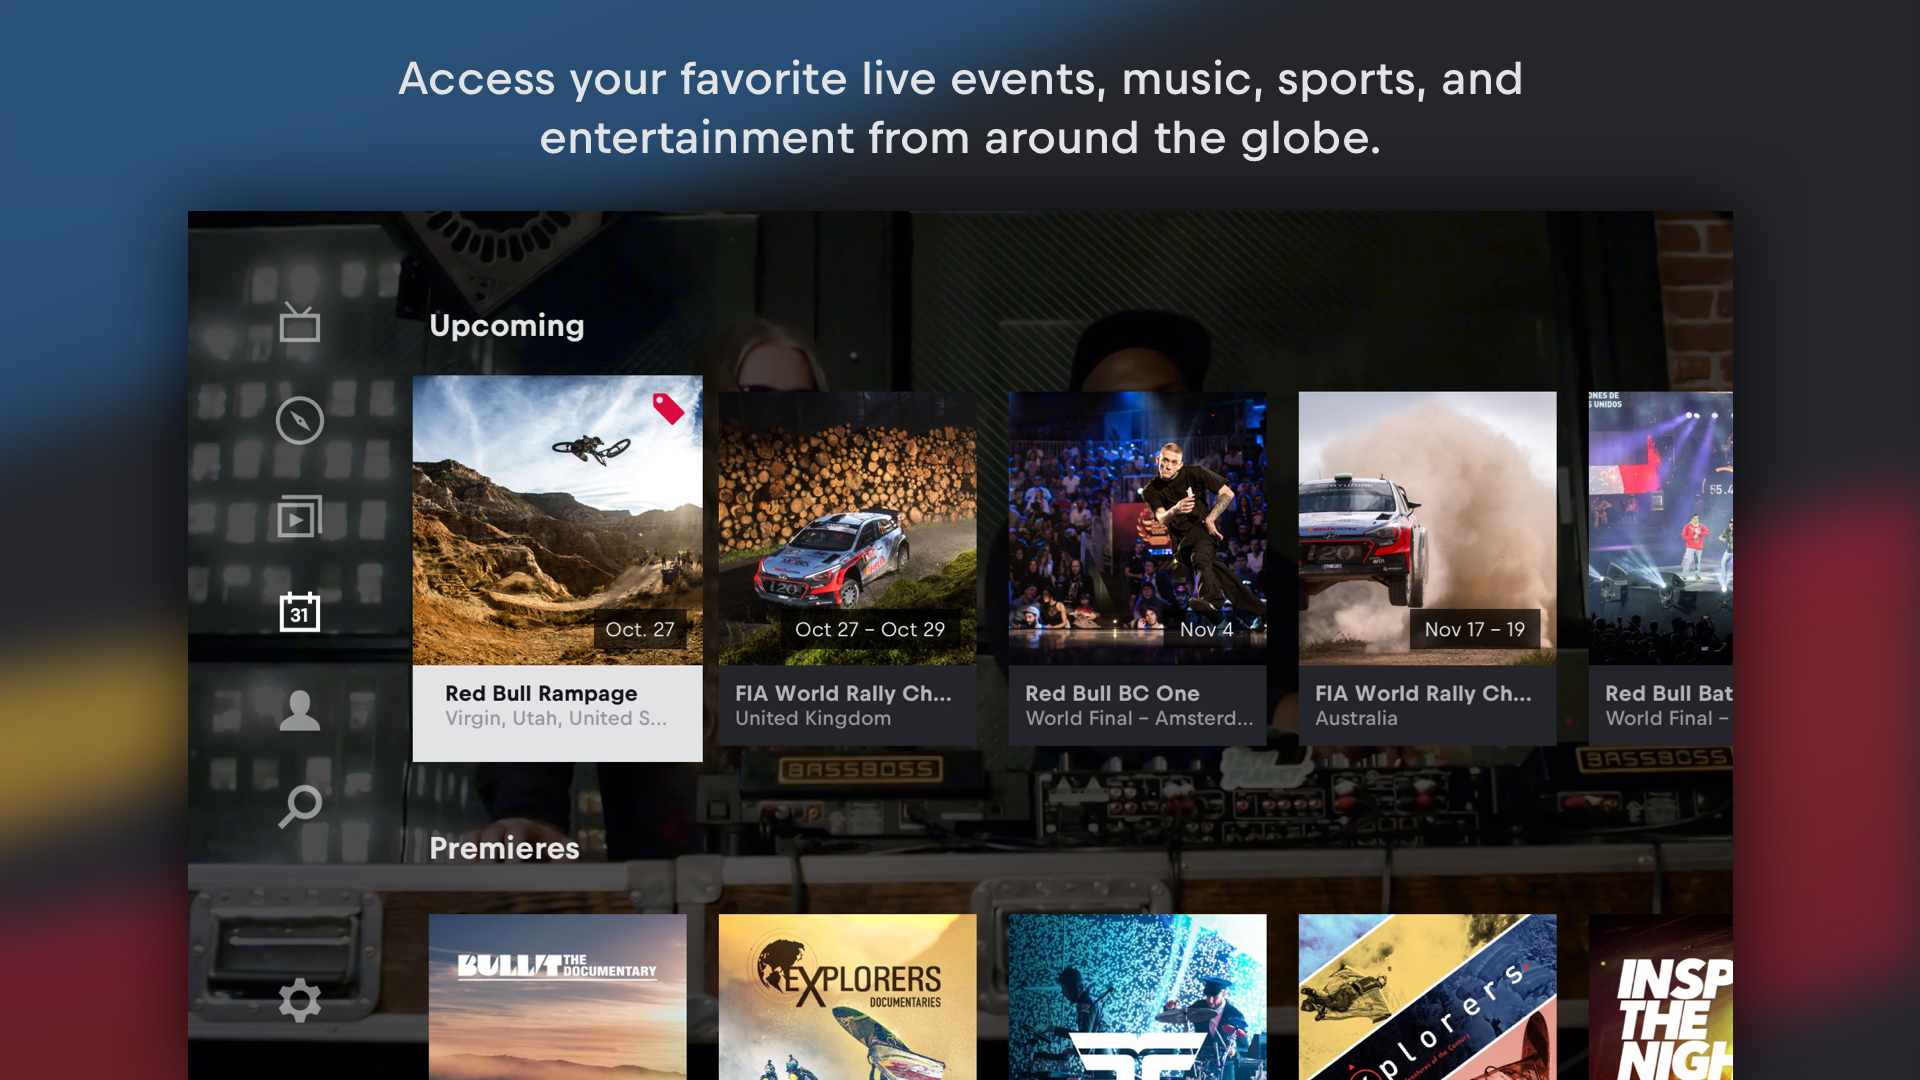Open the Live TV icon in sidebar
This screenshot has width=1920, height=1080.
[299, 322]
